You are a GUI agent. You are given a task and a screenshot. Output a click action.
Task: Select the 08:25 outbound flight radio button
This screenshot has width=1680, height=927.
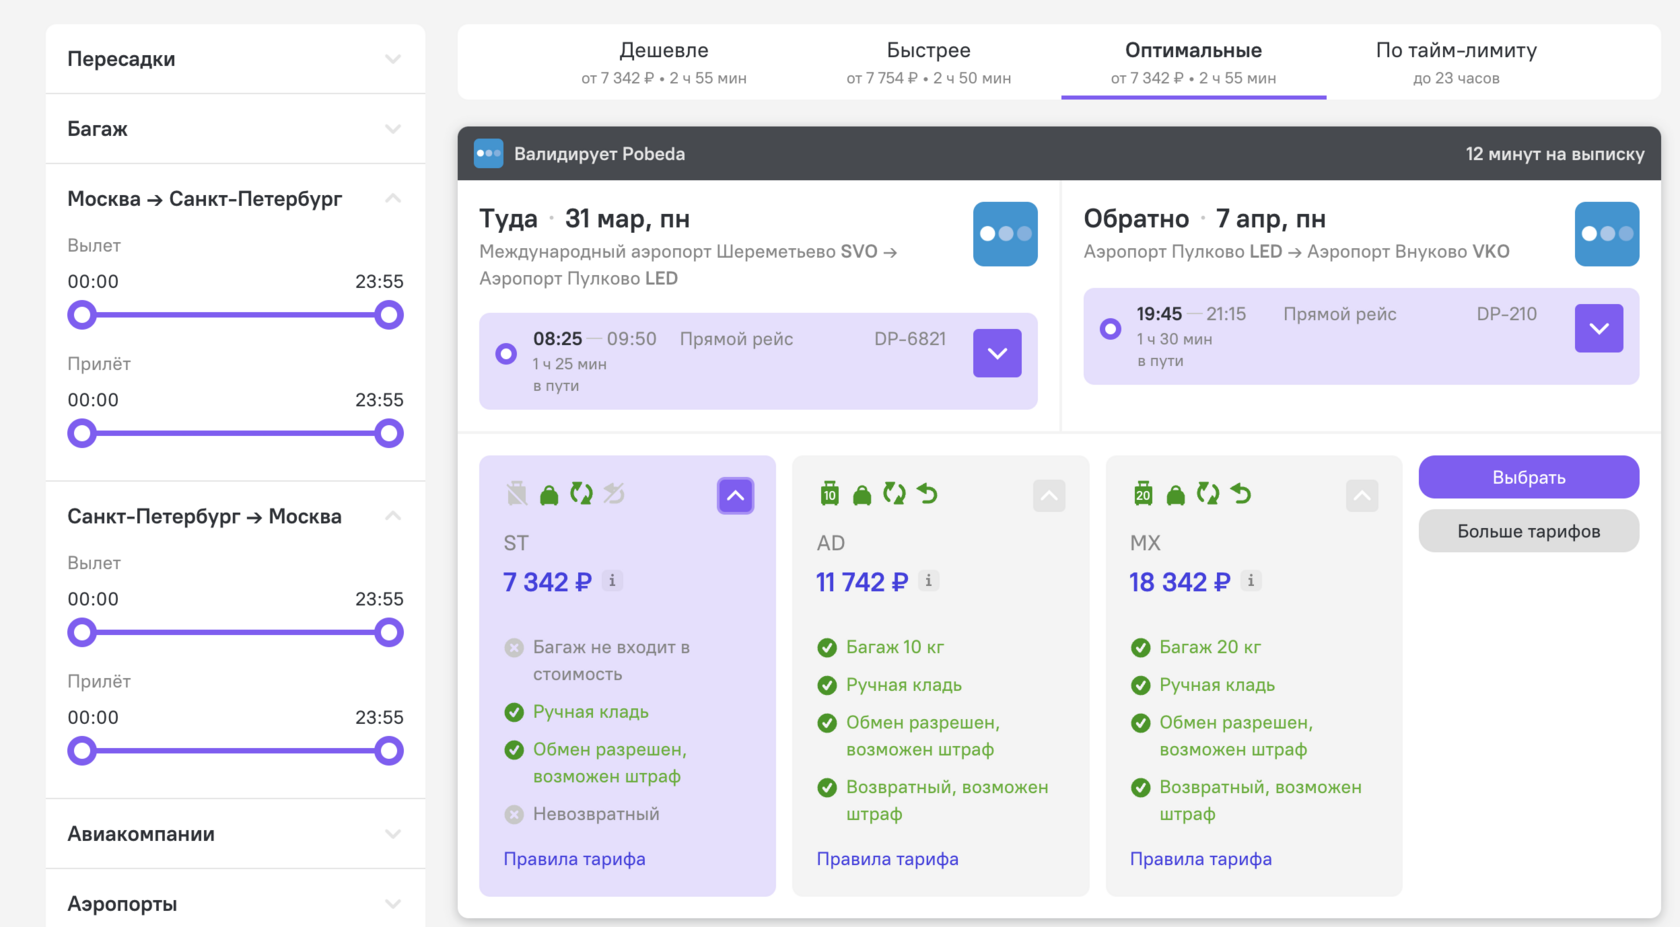(x=506, y=353)
